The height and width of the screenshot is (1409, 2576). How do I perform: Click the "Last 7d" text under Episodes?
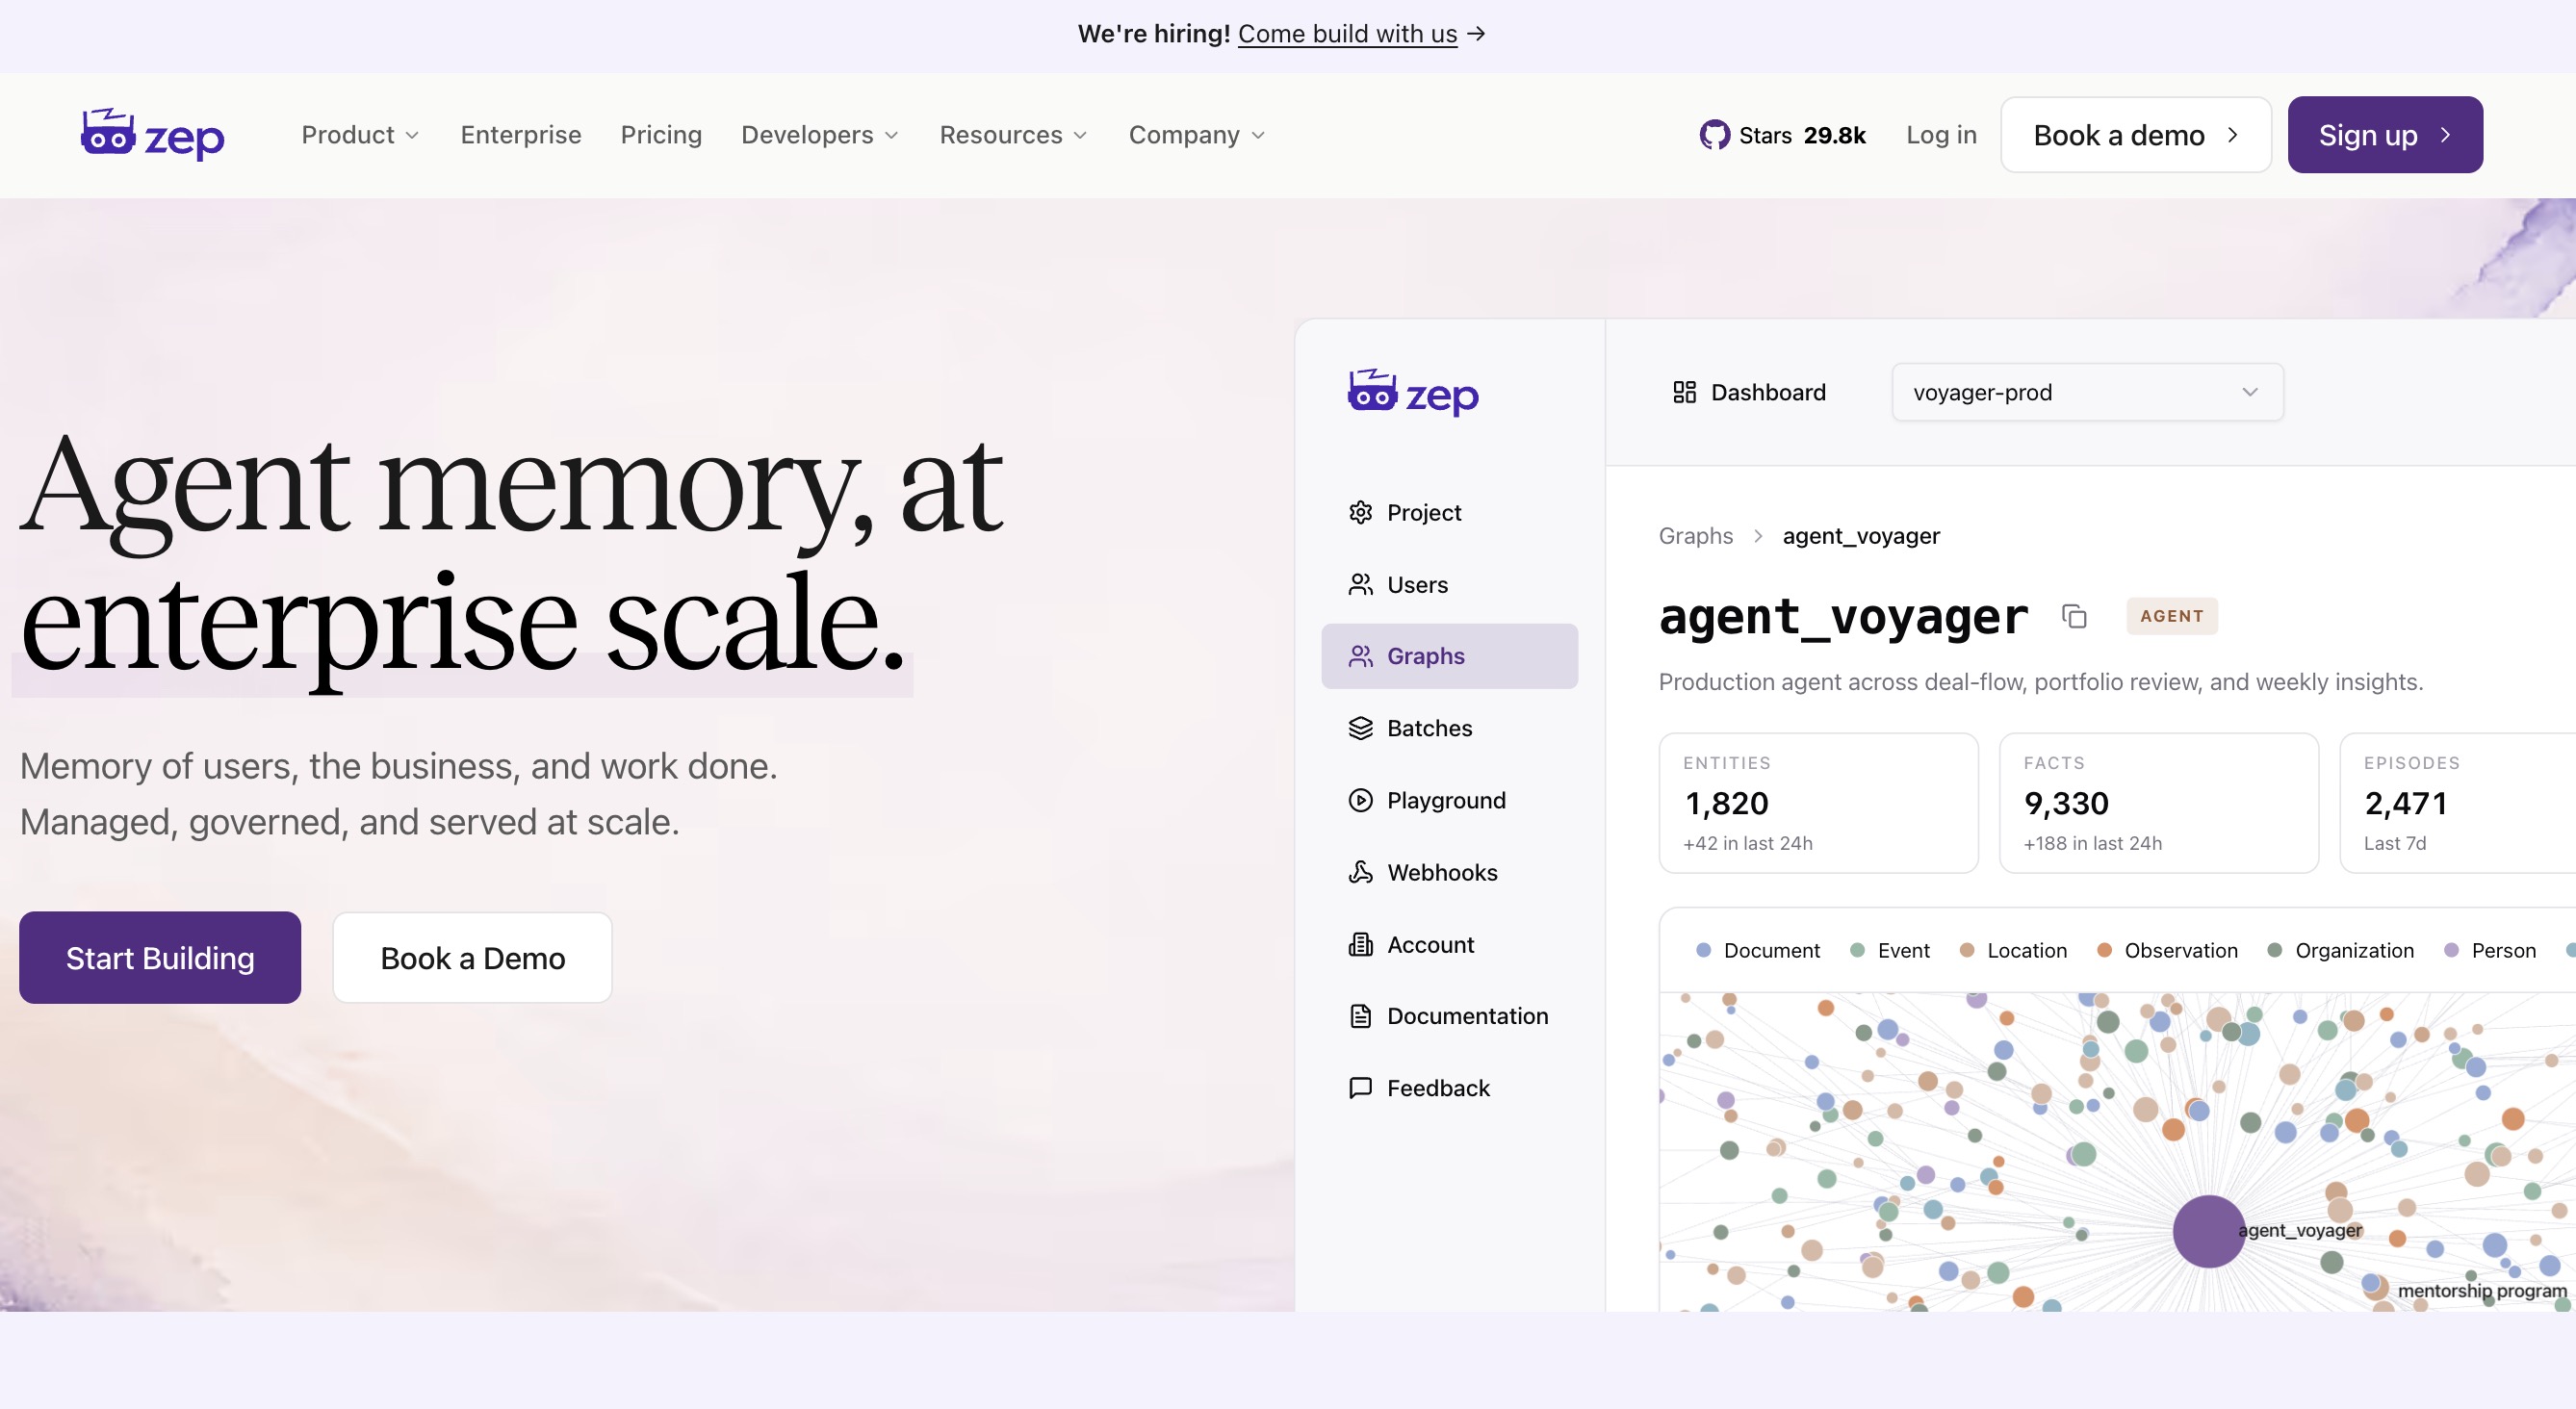(x=2394, y=843)
